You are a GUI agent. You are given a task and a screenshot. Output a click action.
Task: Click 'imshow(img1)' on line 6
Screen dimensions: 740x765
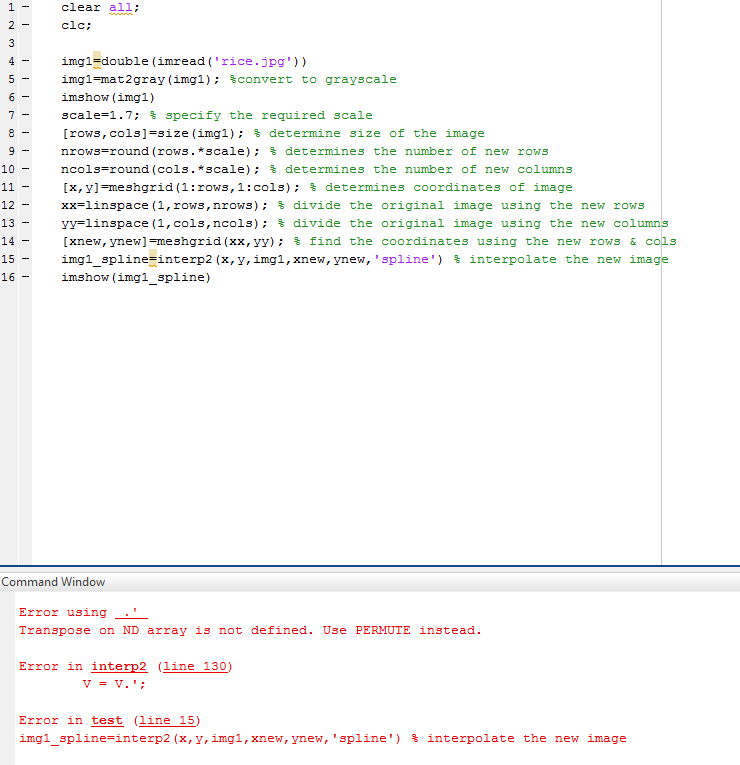pos(108,98)
